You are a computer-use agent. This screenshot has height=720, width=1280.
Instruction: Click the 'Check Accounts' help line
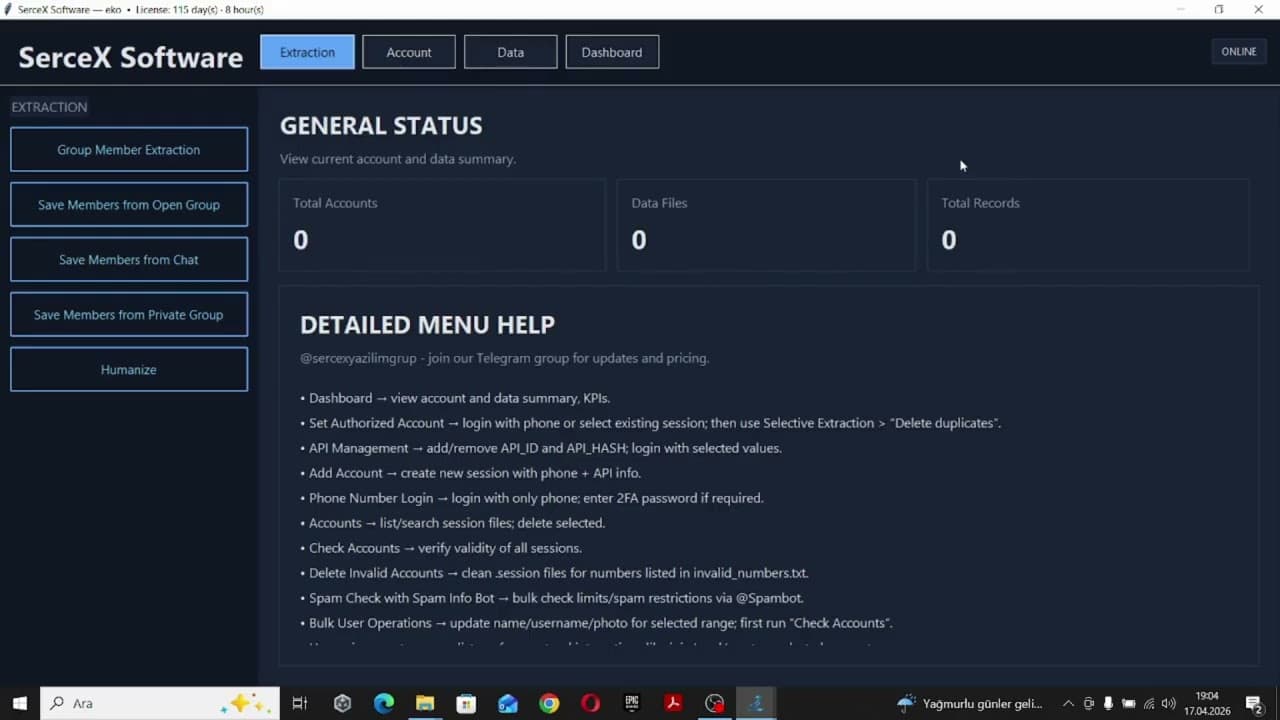tap(441, 548)
